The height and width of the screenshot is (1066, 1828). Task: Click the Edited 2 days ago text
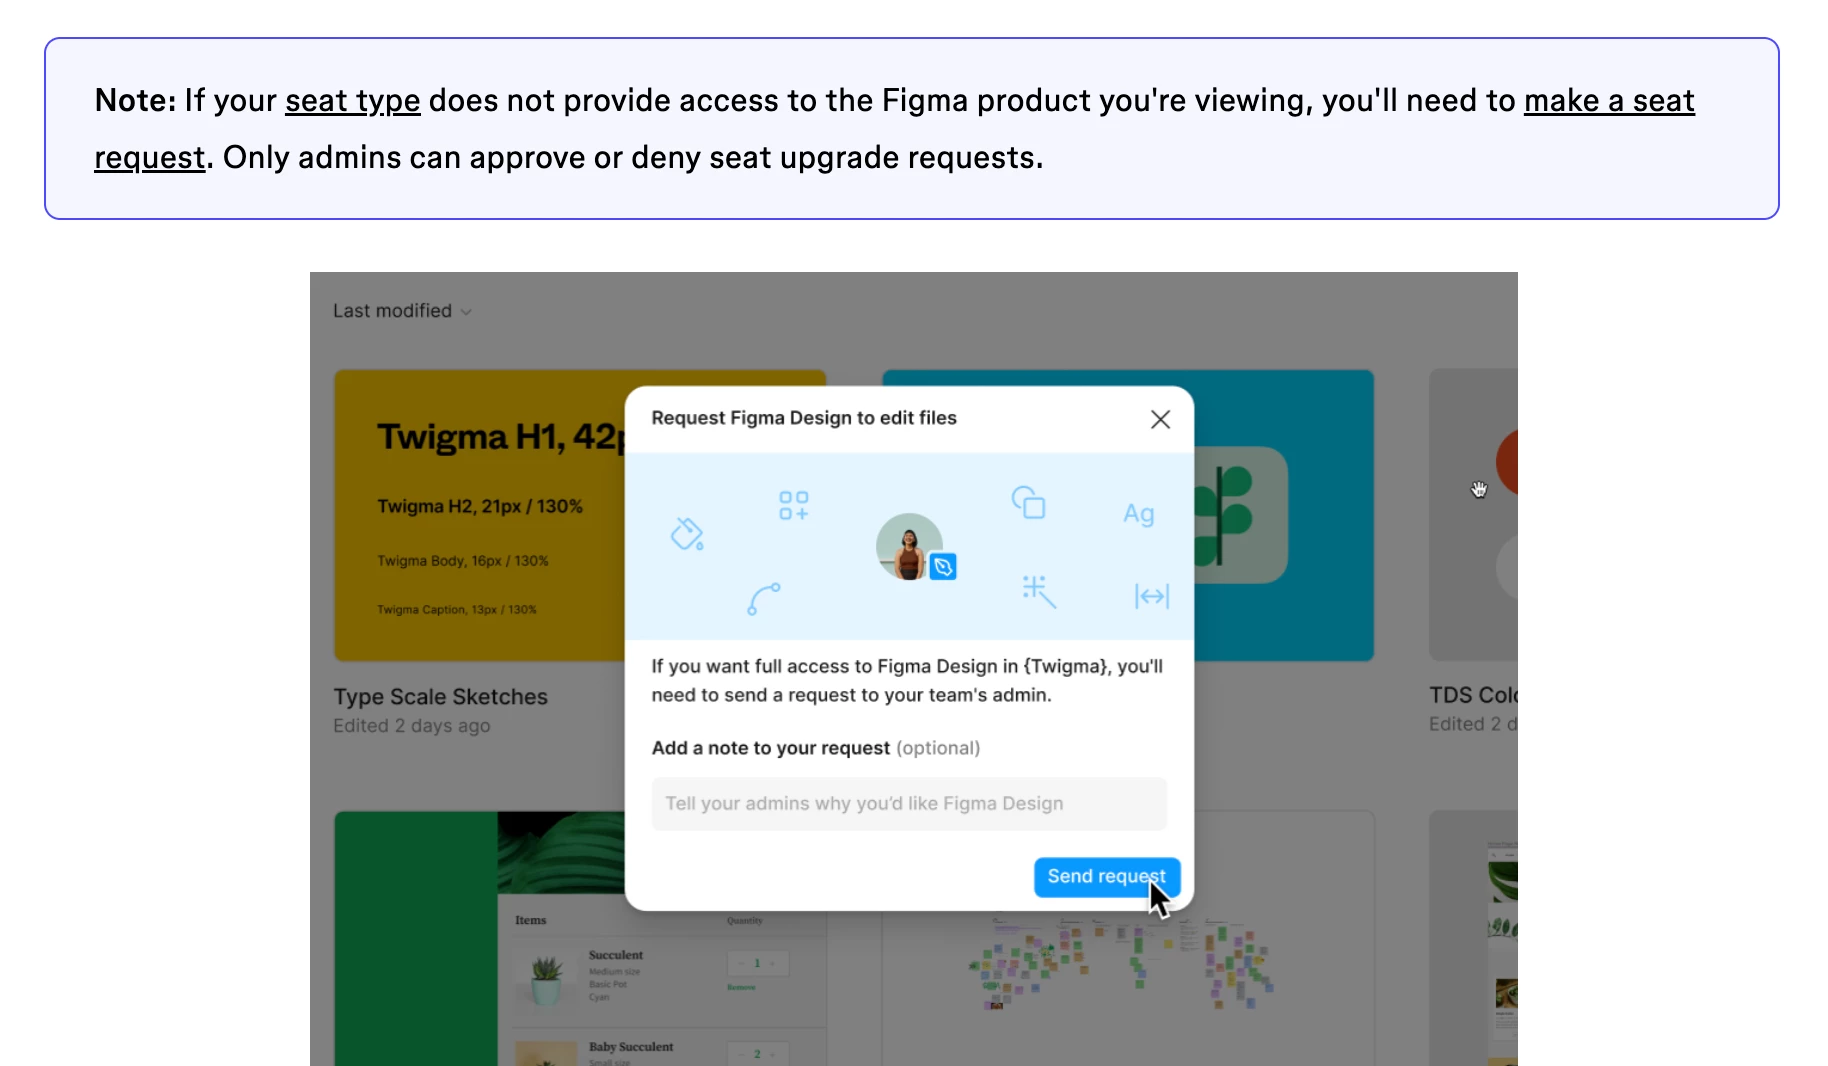tap(412, 726)
